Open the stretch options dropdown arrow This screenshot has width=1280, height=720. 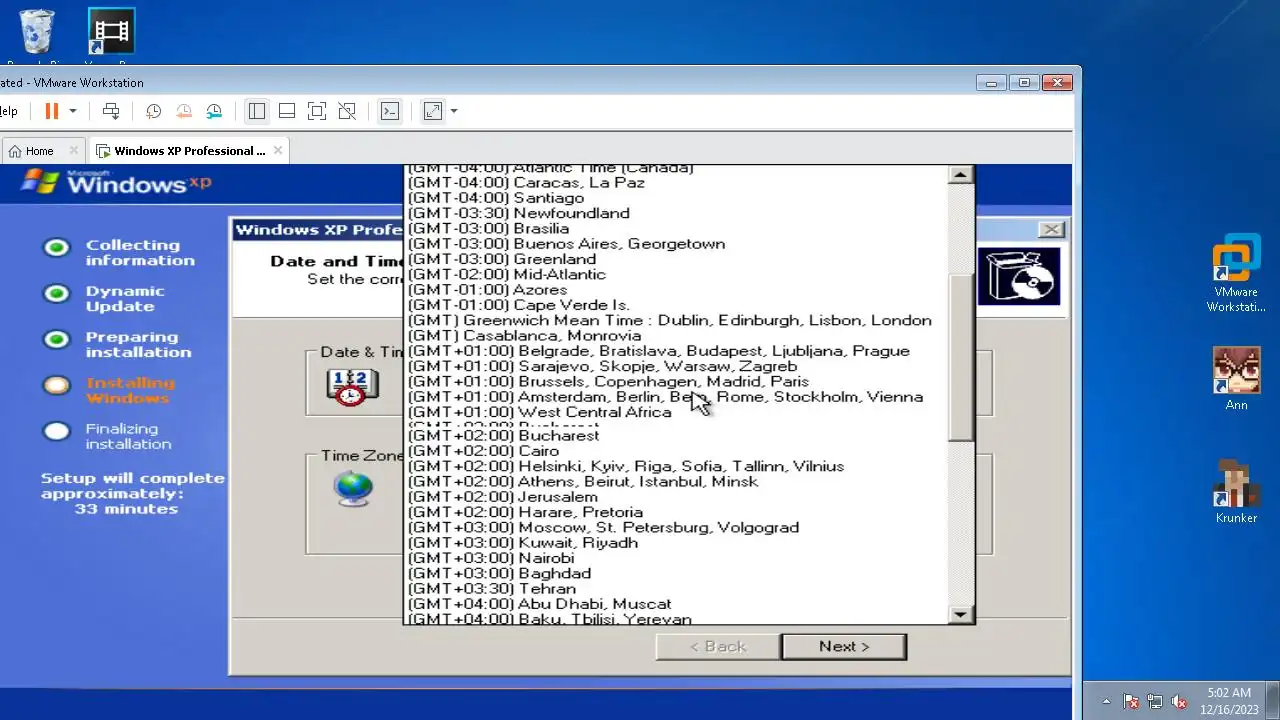(x=454, y=111)
